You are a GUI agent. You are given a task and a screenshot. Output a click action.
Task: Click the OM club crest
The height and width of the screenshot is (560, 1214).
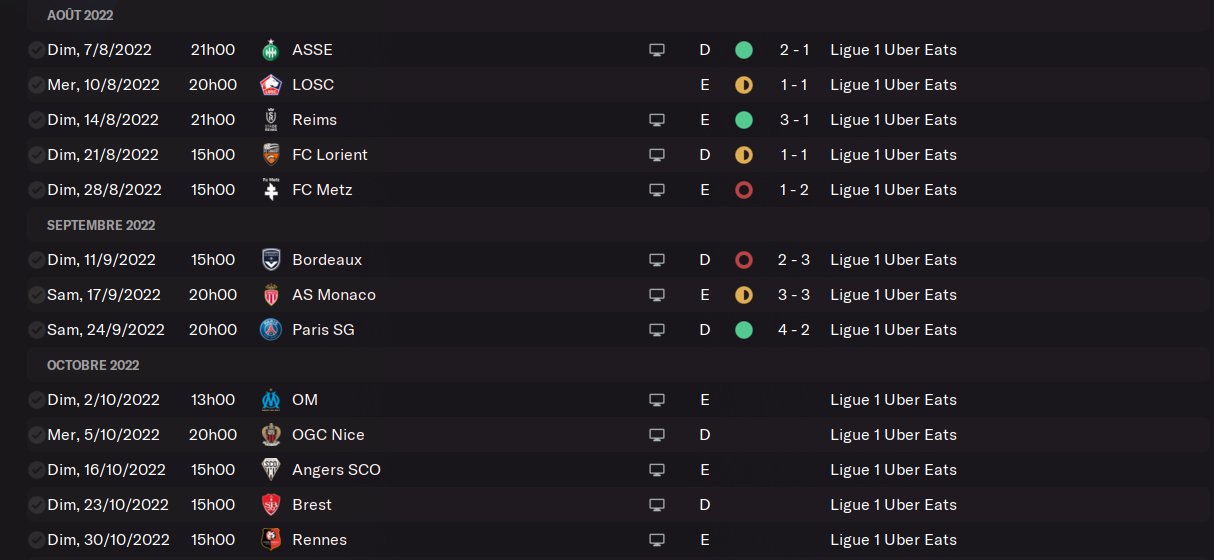(269, 400)
